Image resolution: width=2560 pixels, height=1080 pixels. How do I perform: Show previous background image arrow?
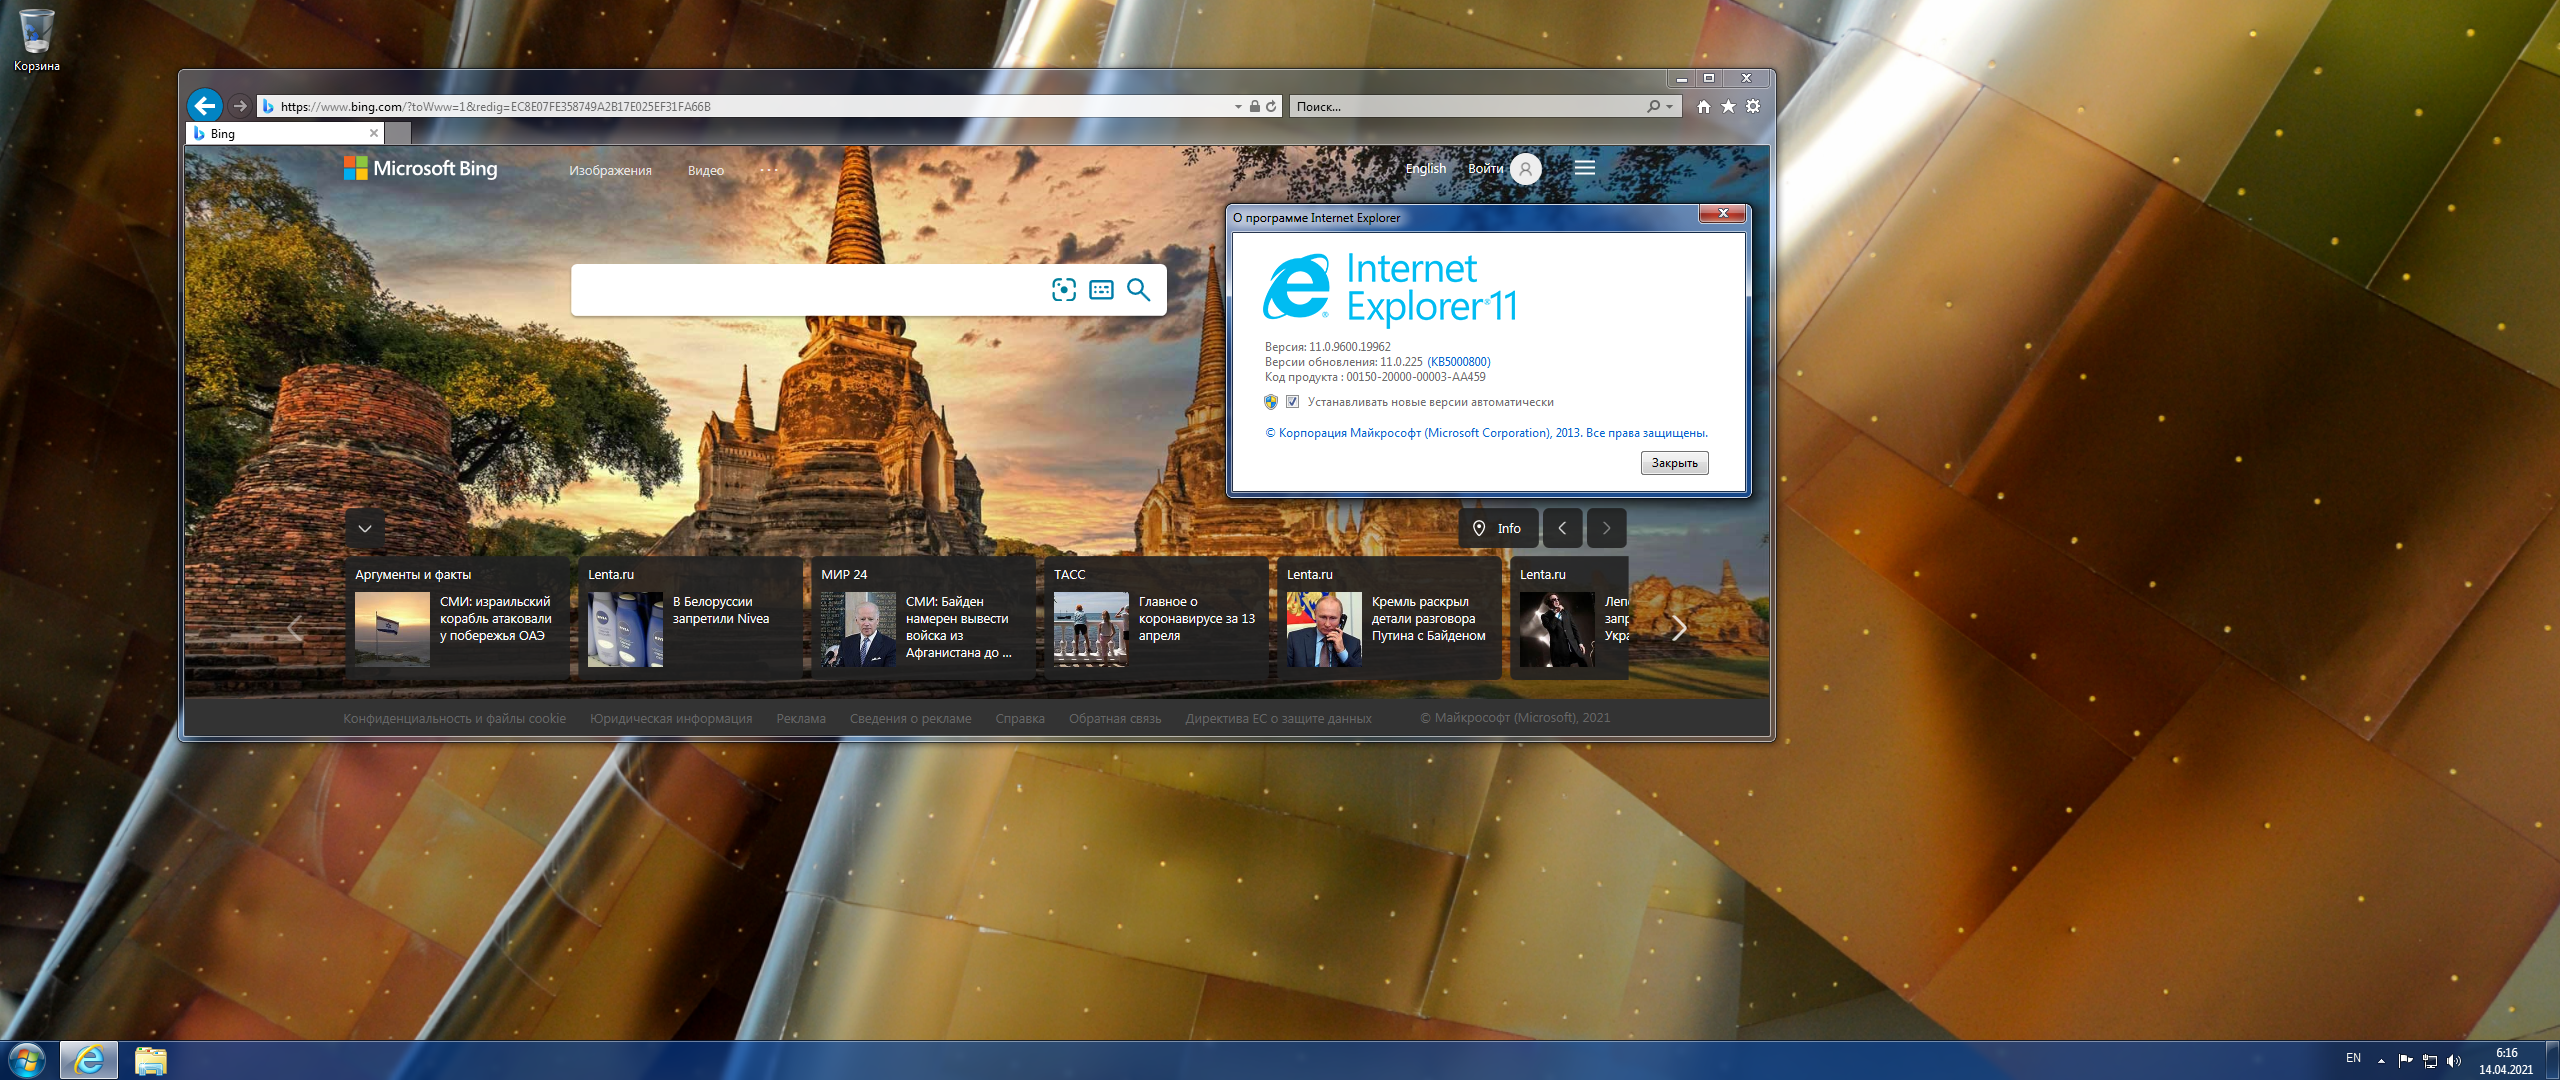tap(1562, 528)
